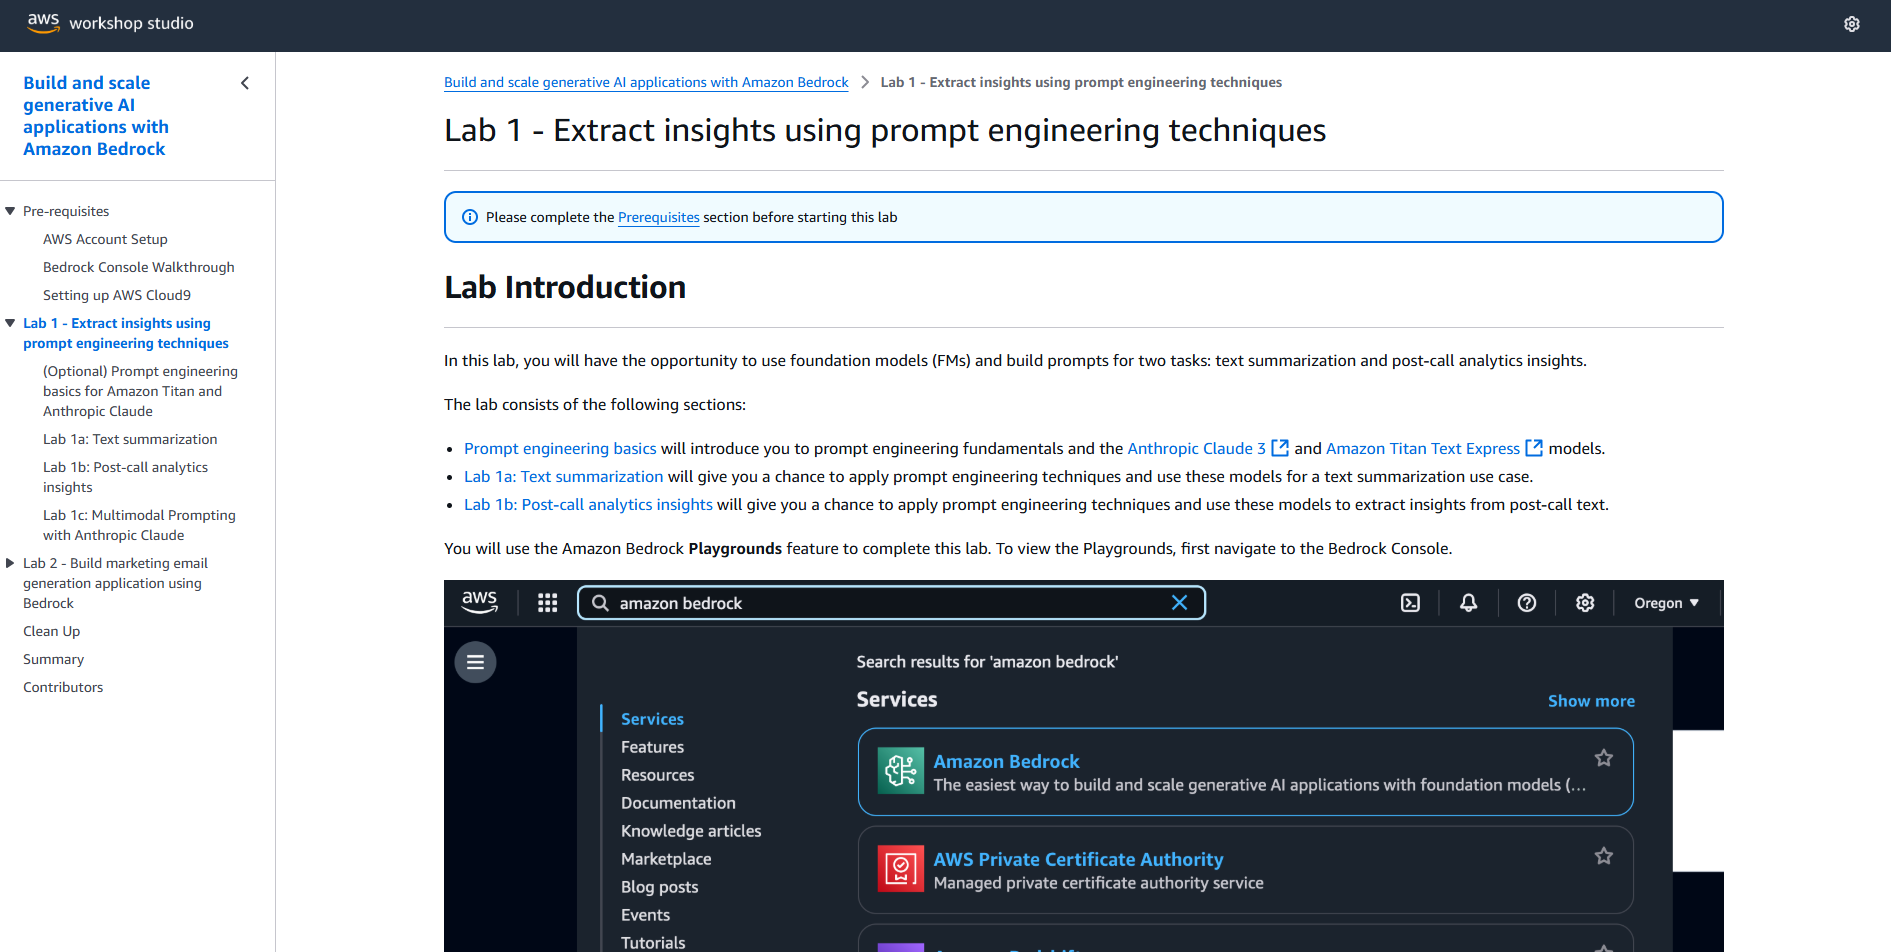This screenshot has height=952, width=1891.
Task: Select Tutorials filter in search results
Action: (x=653, y=943)
